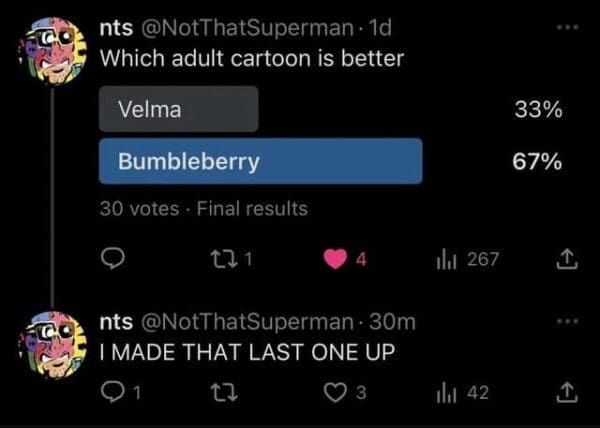This screenshot has width=600, height=428.
Task: Open the 30m timestamp of the second tweet
Action: point(393,321)
